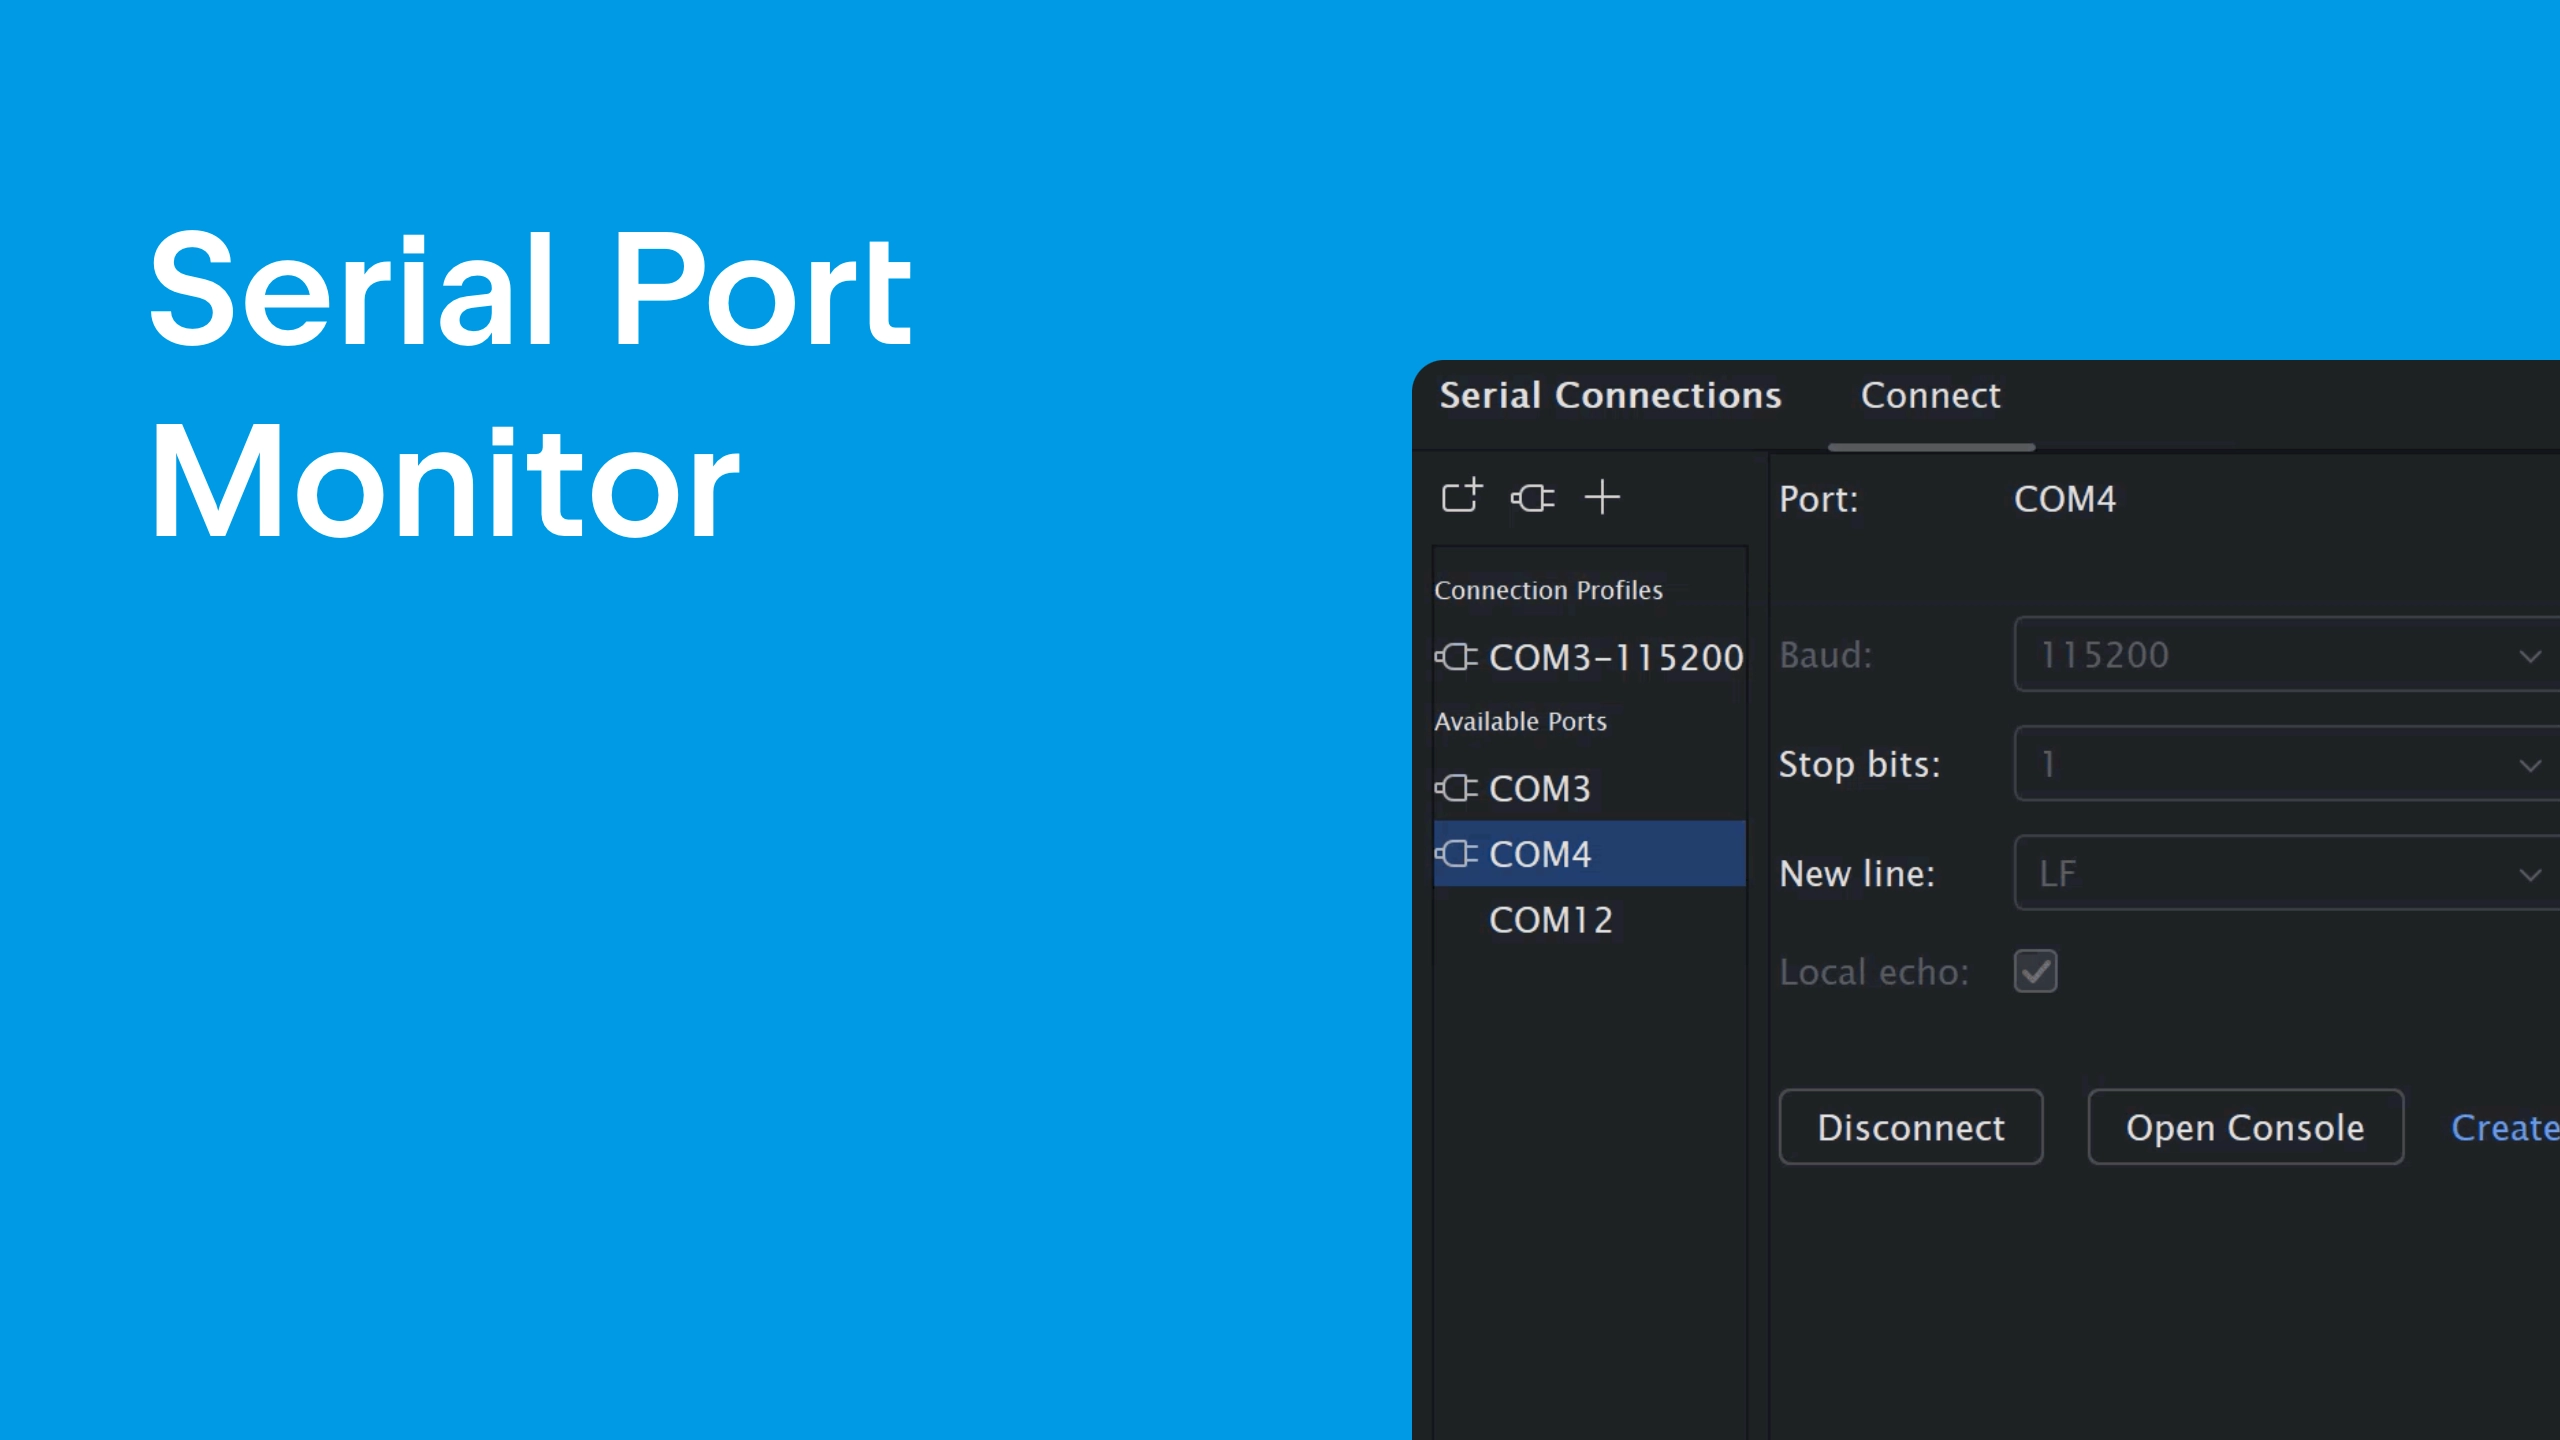Click the Disconnect button
Screen dimensions: 2560x1440
point(1911,1125)
